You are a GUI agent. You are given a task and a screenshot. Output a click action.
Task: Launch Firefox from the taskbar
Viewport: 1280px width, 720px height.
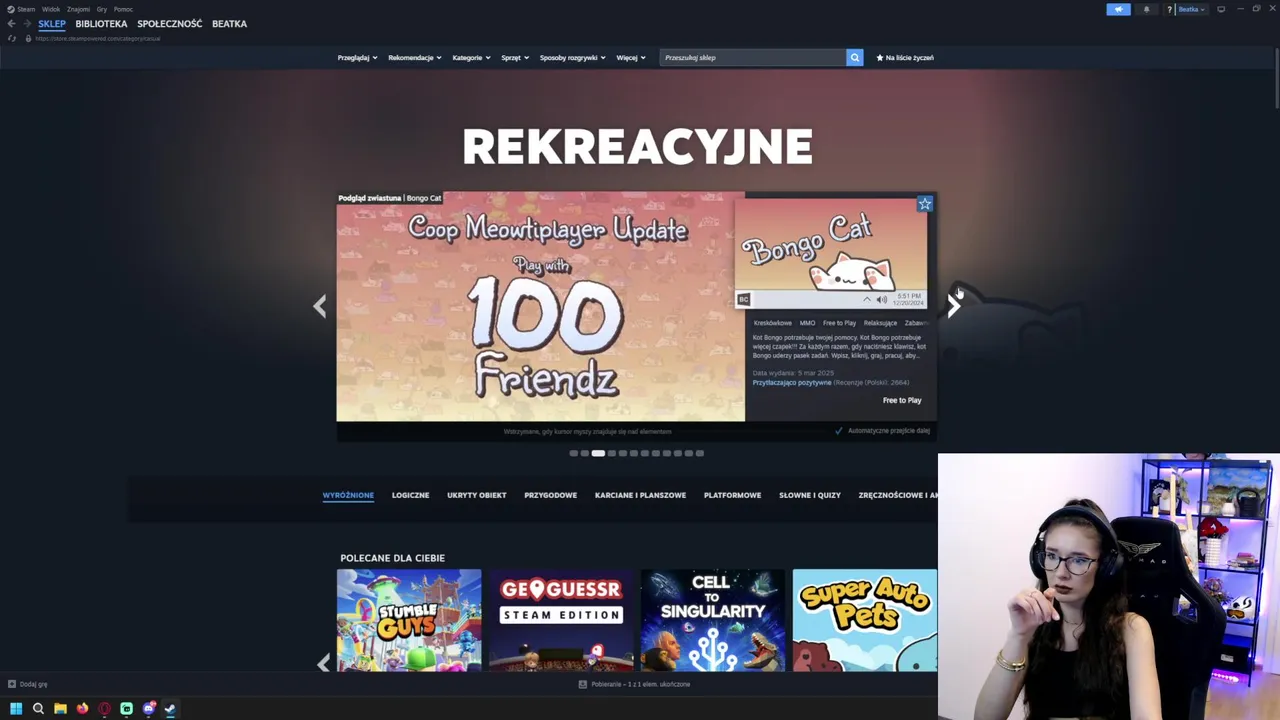[x=82, y=709]
